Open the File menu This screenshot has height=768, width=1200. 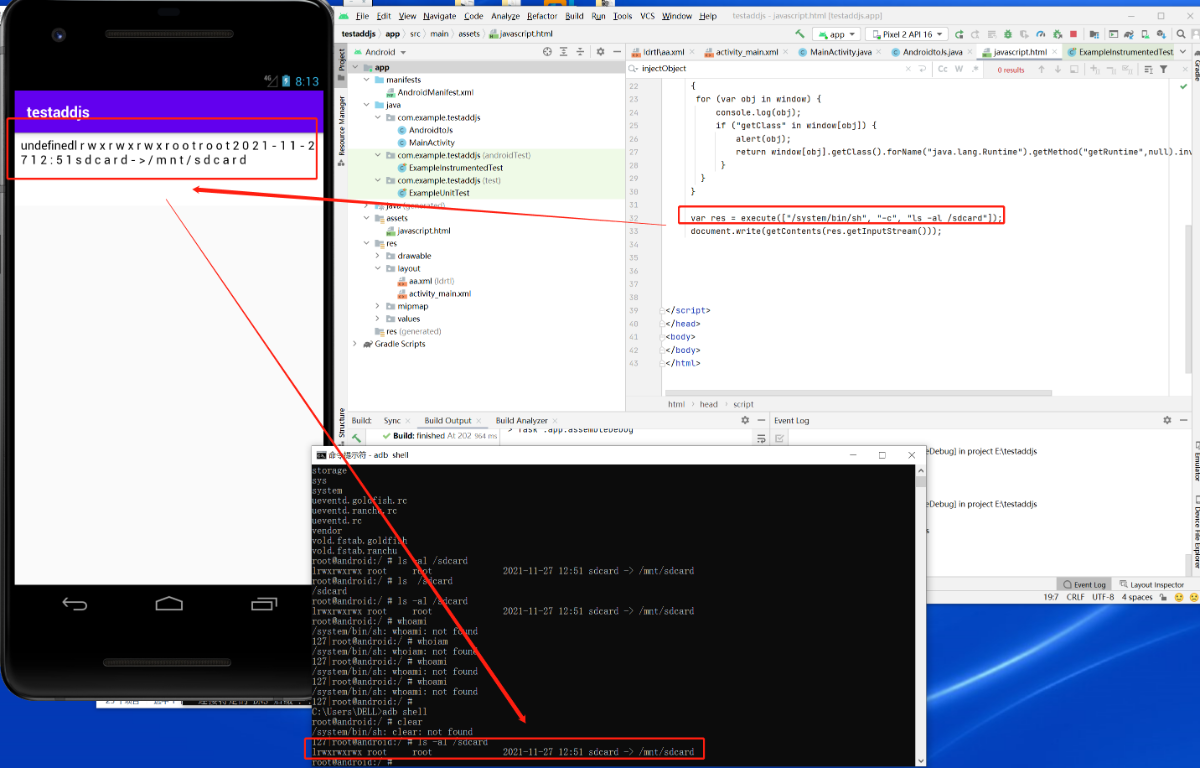362,16
